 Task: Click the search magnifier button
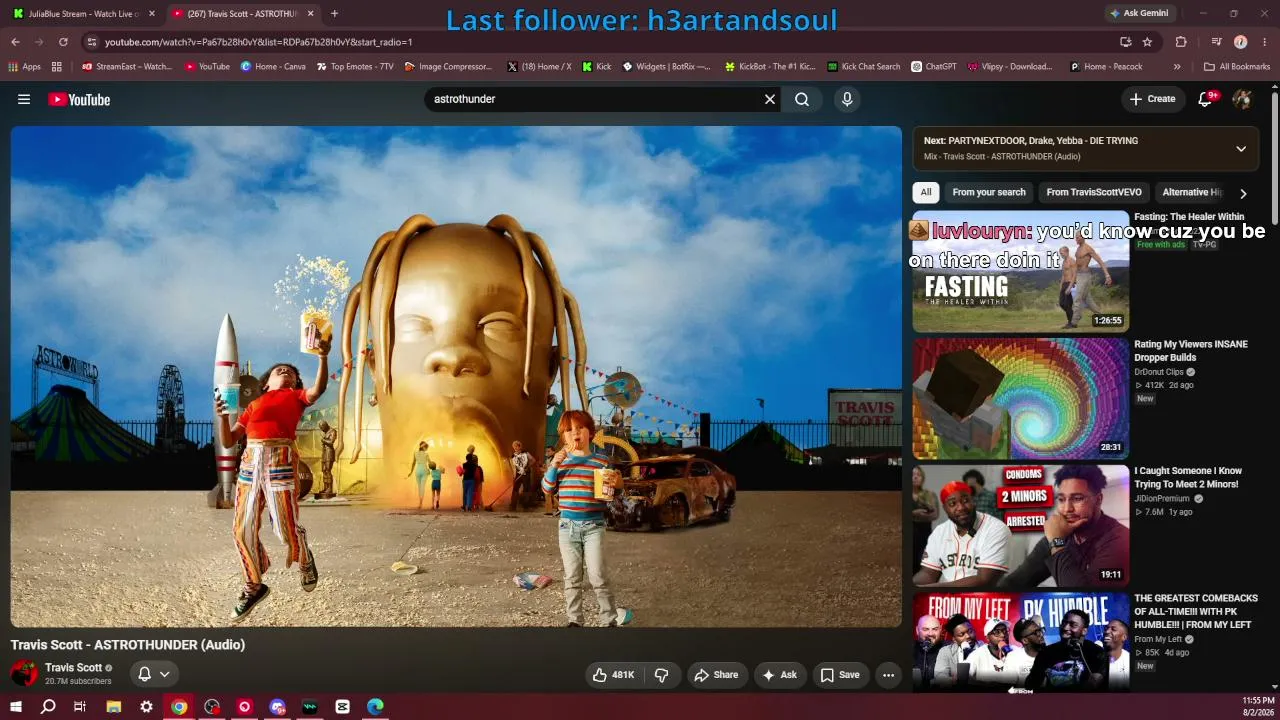click(x=802, y=99)
